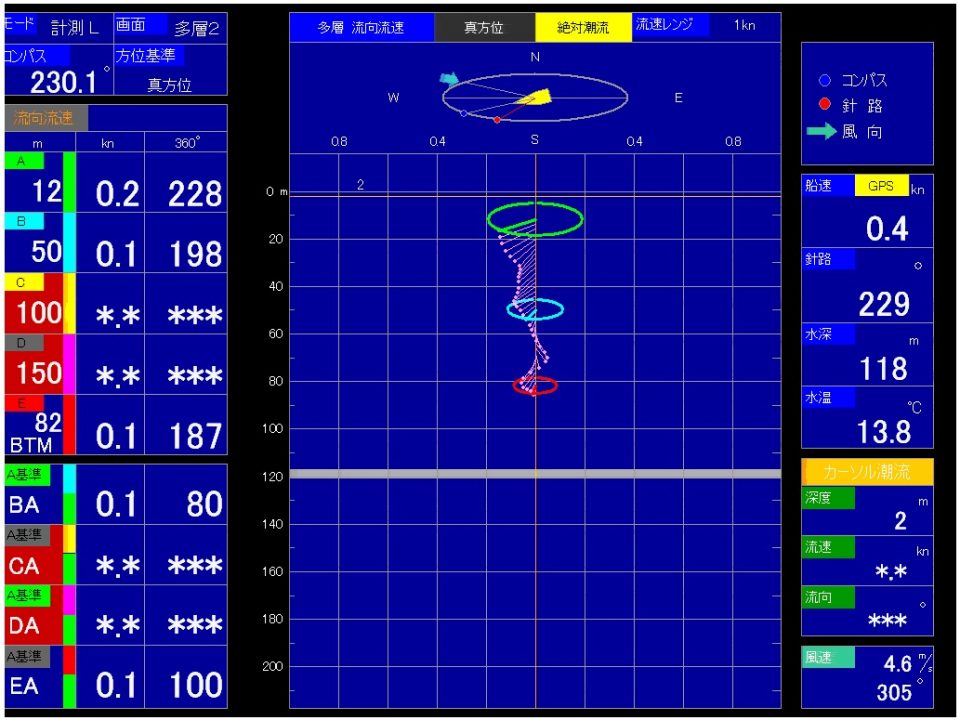Click layer A current direction 228
The width and height of the screenshot is (960, 720).
coord(195,194)
